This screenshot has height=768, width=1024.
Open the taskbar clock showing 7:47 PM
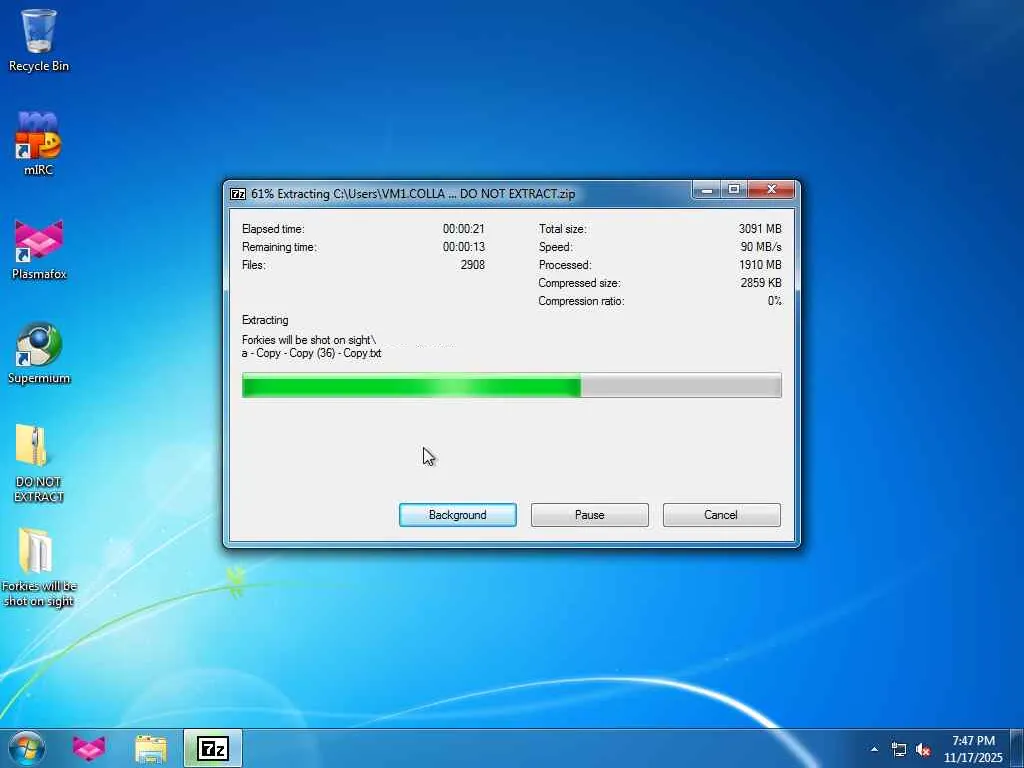tap(973, 748)
